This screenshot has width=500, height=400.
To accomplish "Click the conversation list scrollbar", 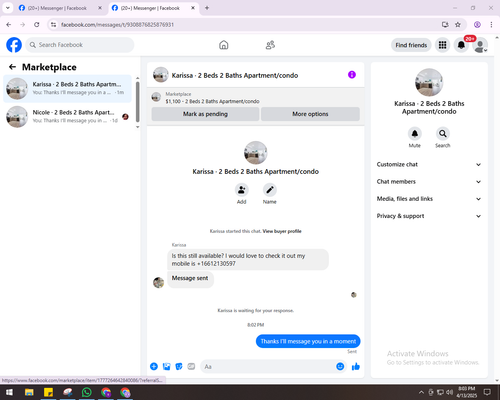I will [137, 103].
